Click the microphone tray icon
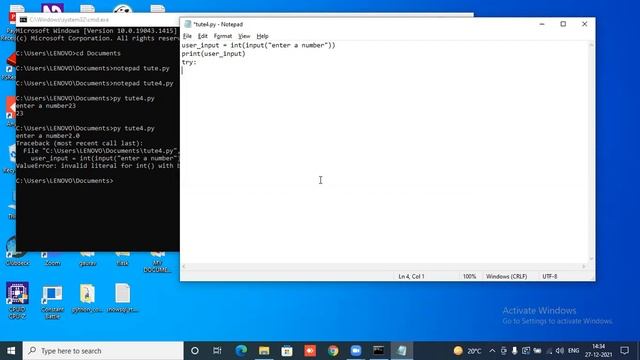 coord(514,351)
